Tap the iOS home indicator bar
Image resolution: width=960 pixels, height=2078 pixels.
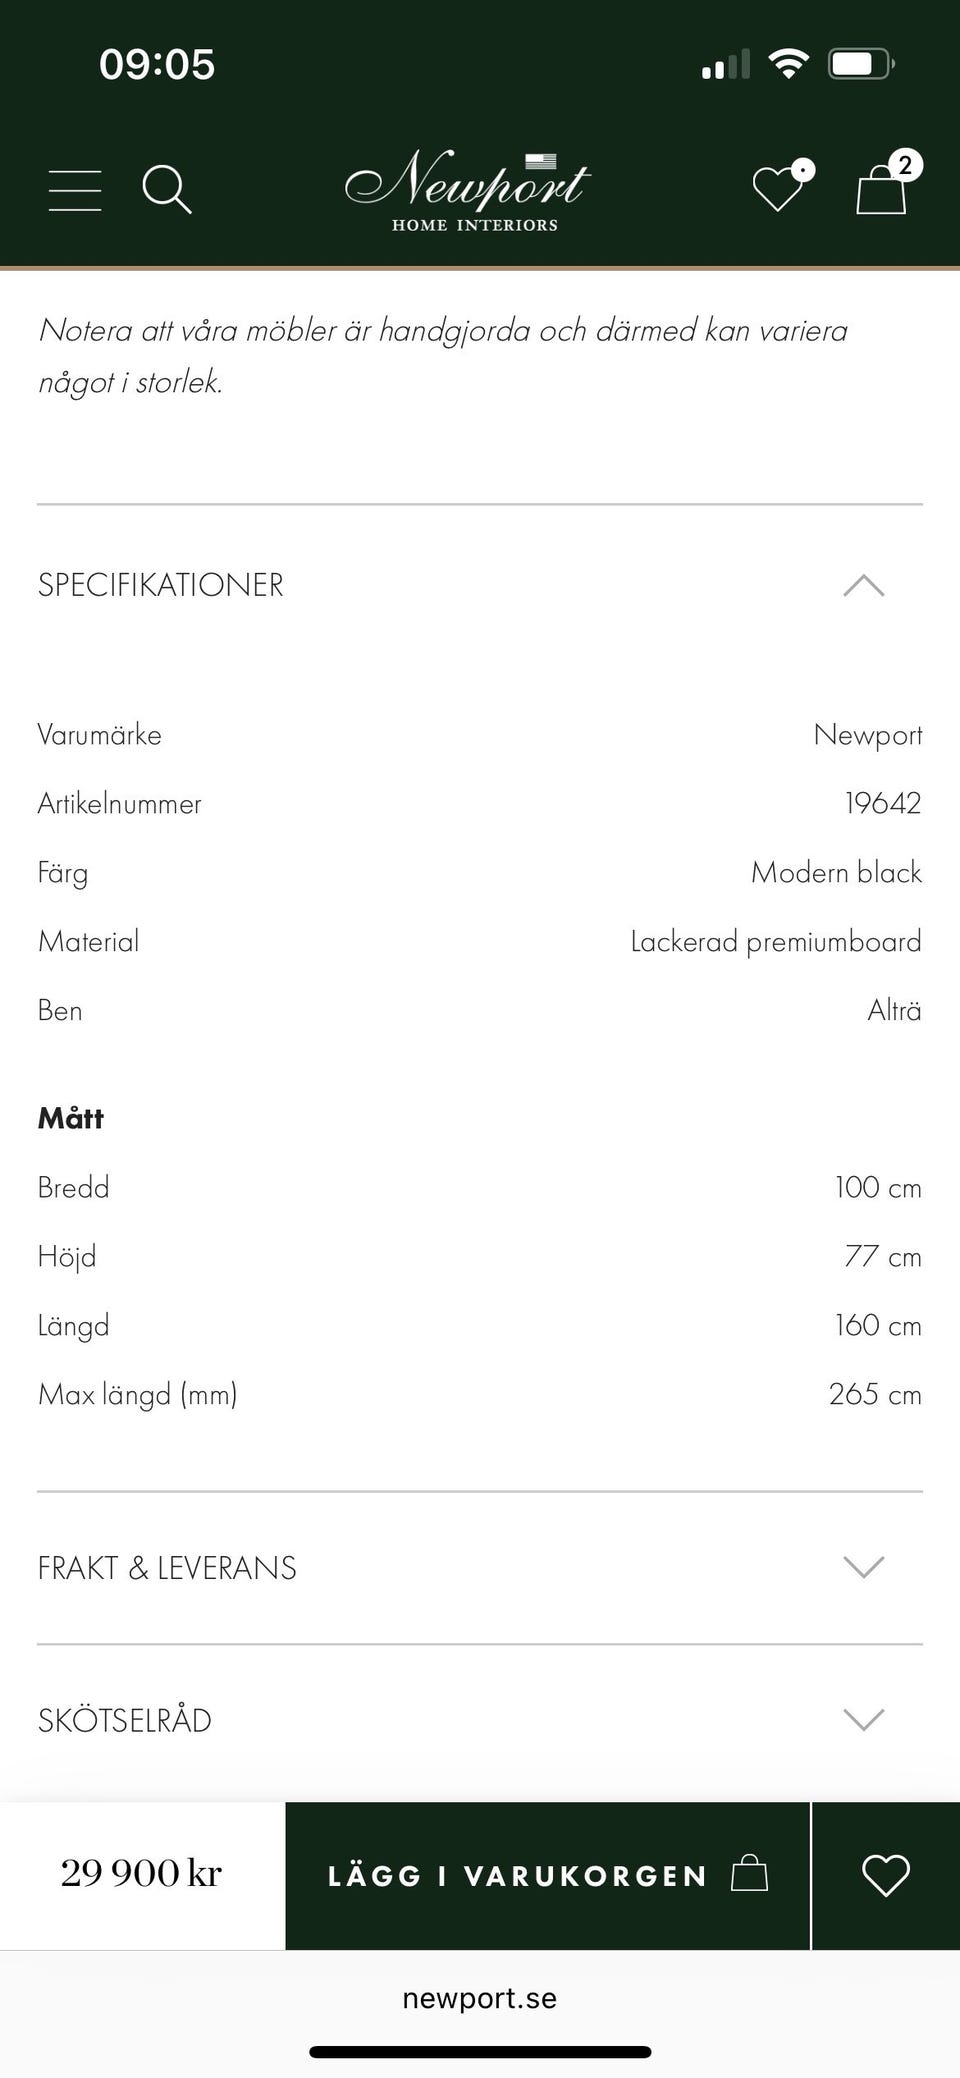click(x=480, y=2052)
